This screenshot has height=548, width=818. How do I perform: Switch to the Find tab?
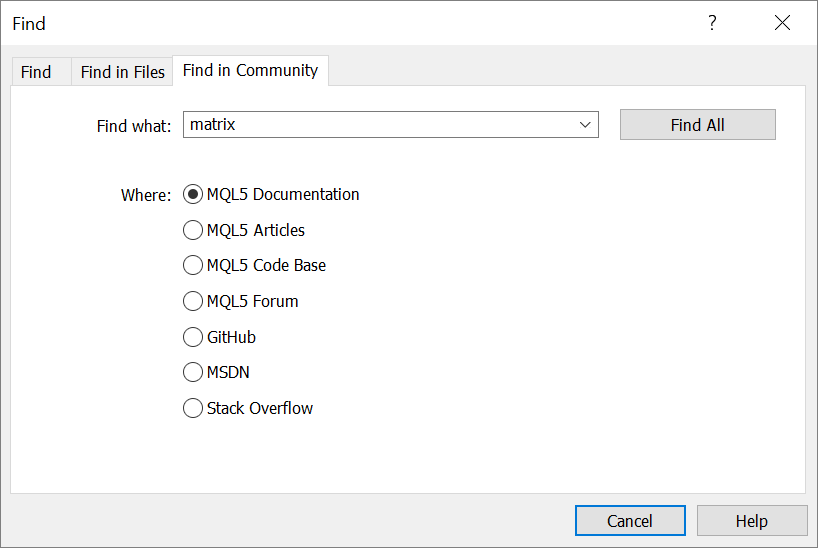(x=36, y=72)
